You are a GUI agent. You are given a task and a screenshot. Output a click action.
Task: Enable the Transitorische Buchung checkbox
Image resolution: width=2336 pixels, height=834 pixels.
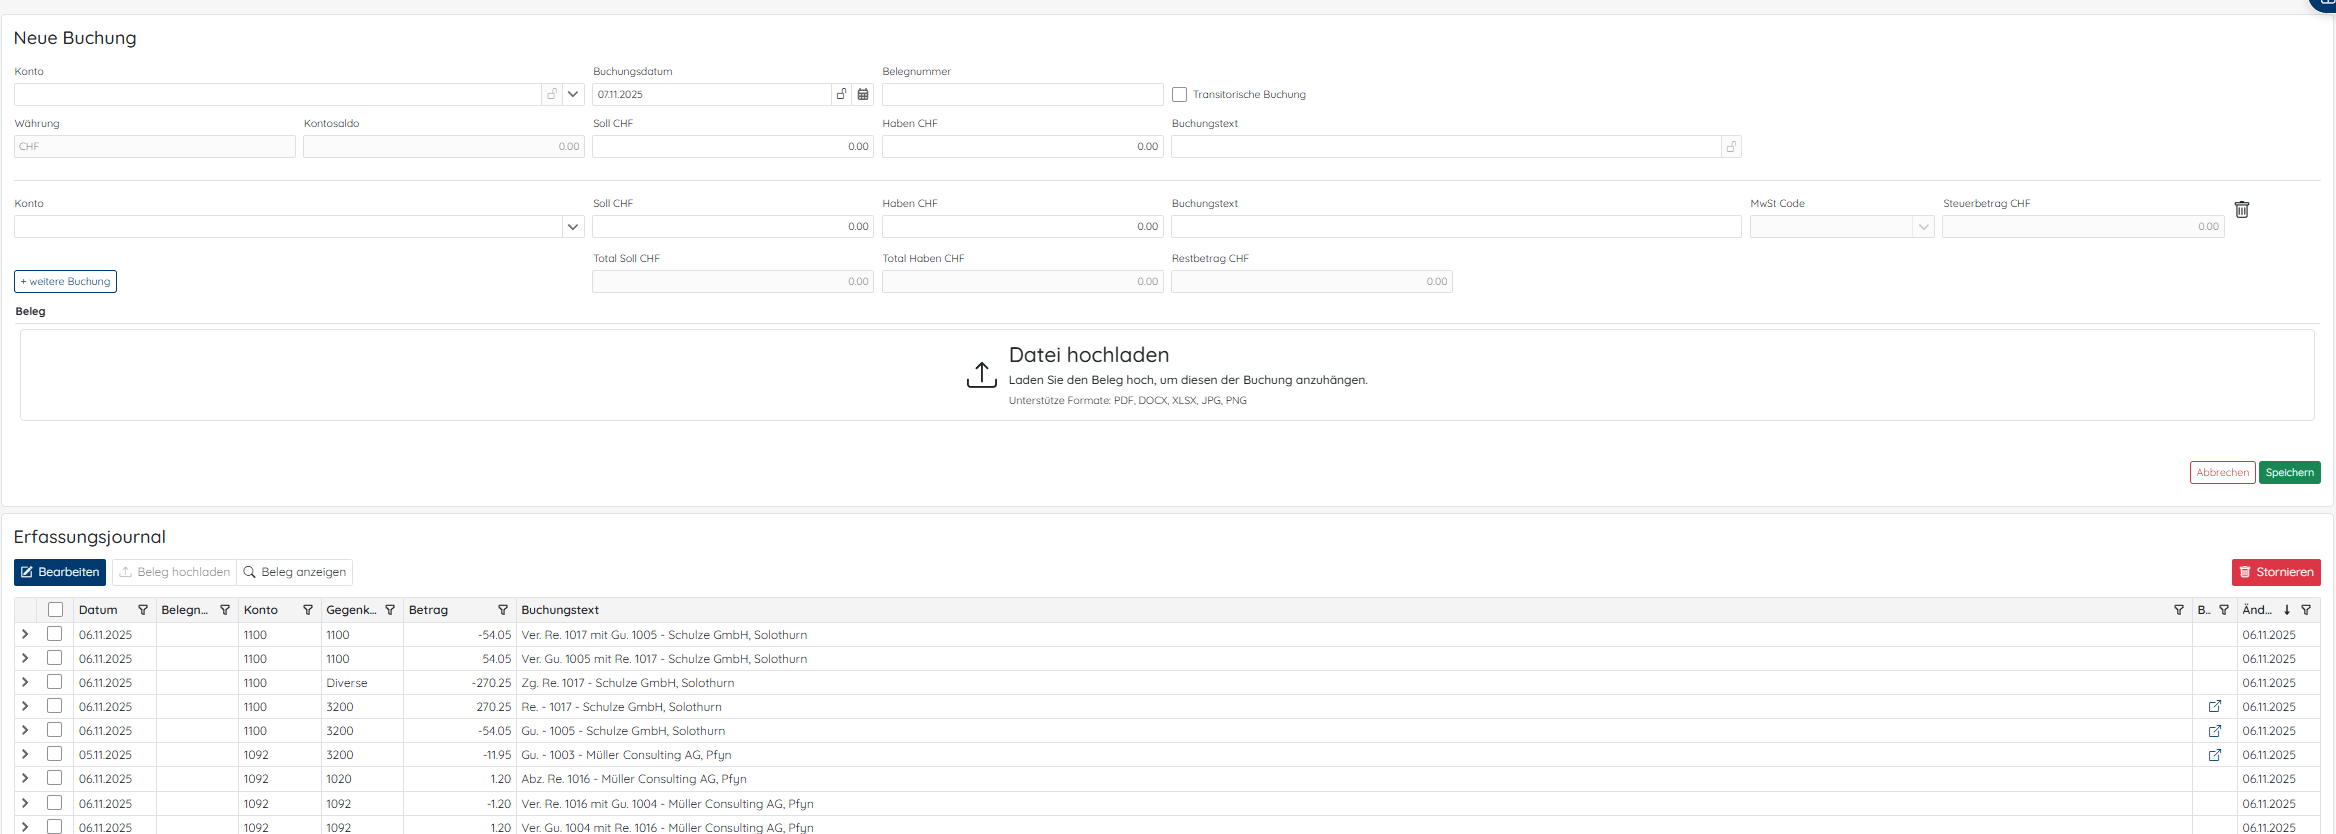click(x=1180, y=95)
